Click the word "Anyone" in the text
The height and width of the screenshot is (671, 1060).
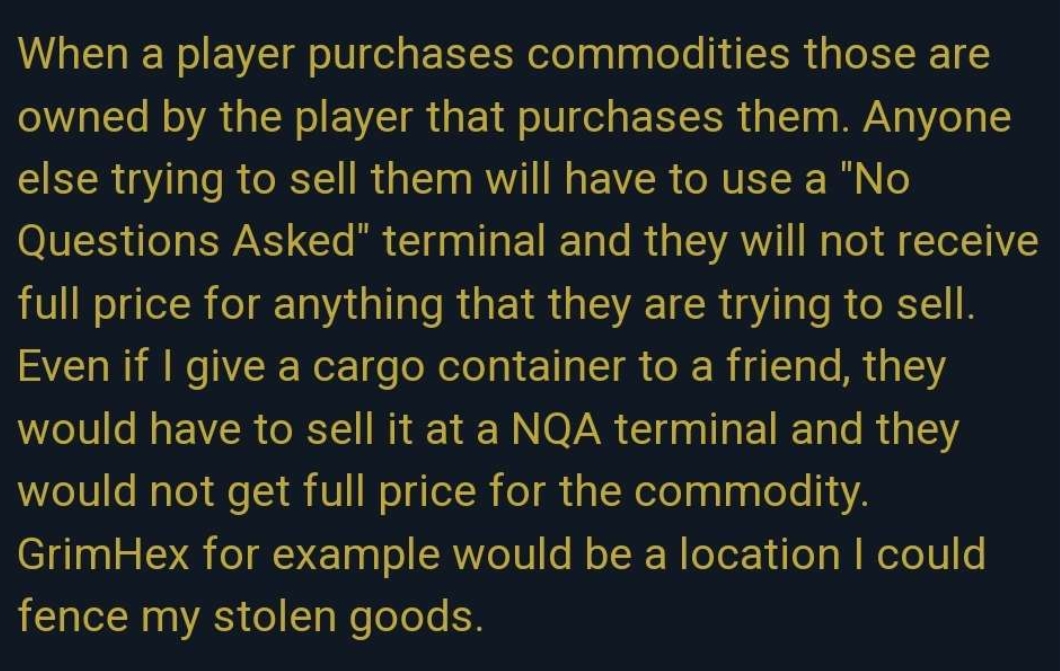pyautogui.click(x=937, y=119)
